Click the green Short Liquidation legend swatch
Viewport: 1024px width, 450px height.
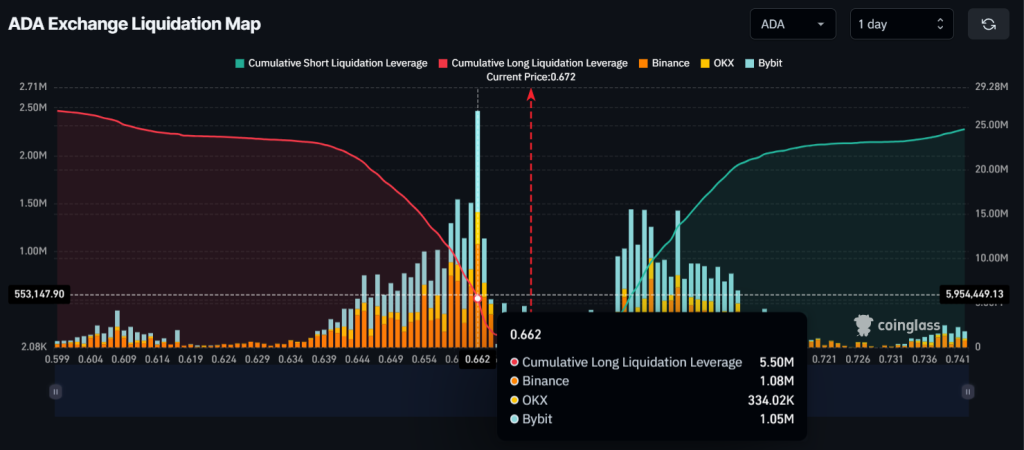(x=240, y=63)
